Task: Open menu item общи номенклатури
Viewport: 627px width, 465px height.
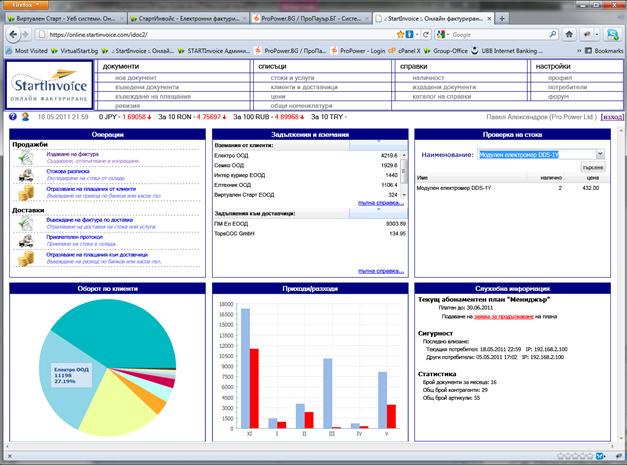Action: [301, 106]
